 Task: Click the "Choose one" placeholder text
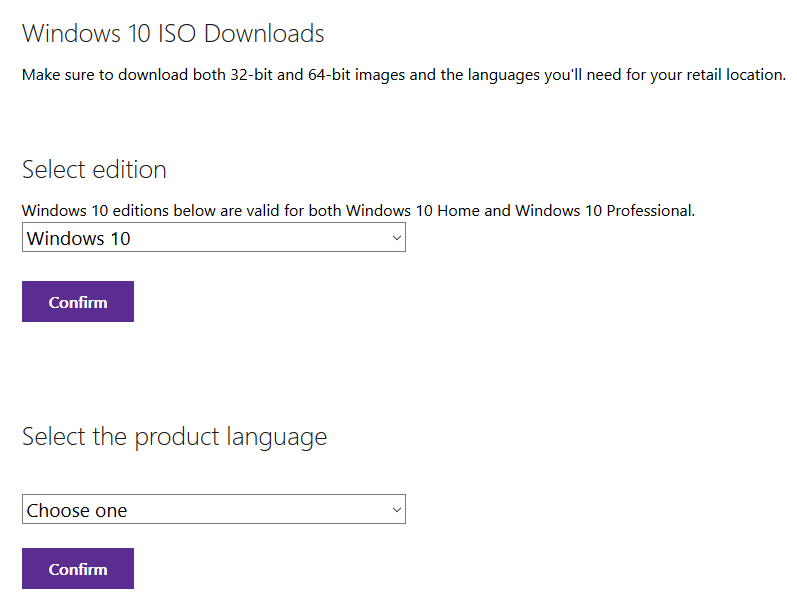point(77,511)
